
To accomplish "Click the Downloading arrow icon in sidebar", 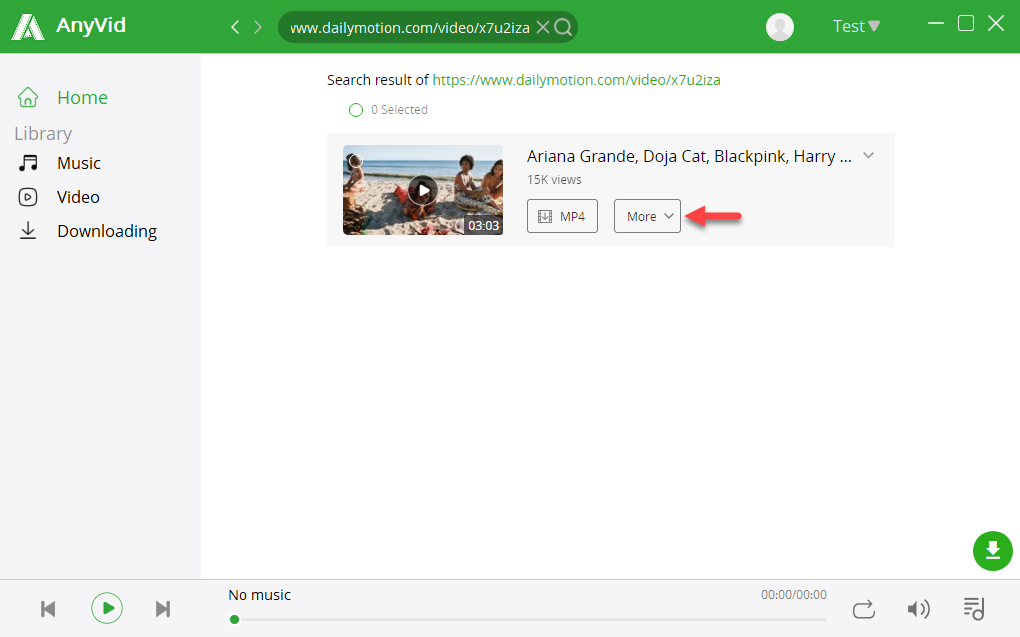I will (28, 230).
